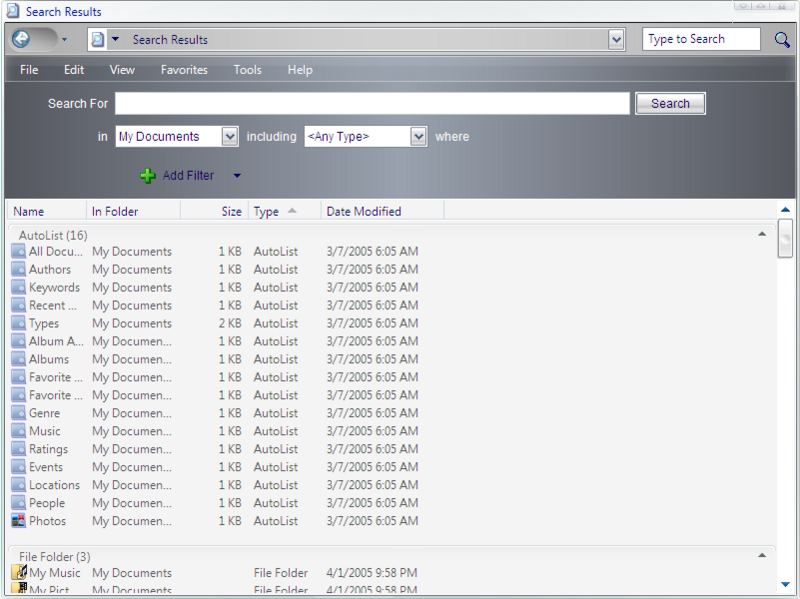The image size is (800, 599).
Task: Click into the Search For text field
Action: click(x=372, y=104)
